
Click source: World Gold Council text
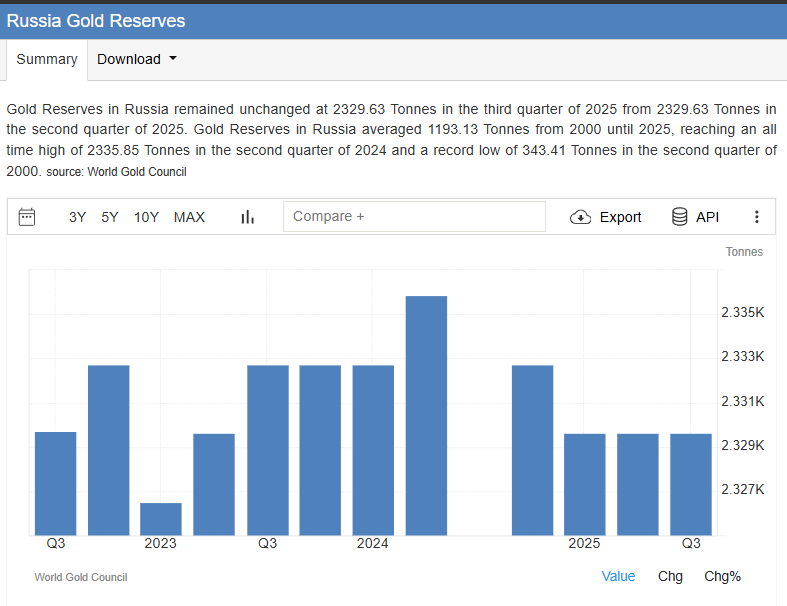click(x=116, y=172)
